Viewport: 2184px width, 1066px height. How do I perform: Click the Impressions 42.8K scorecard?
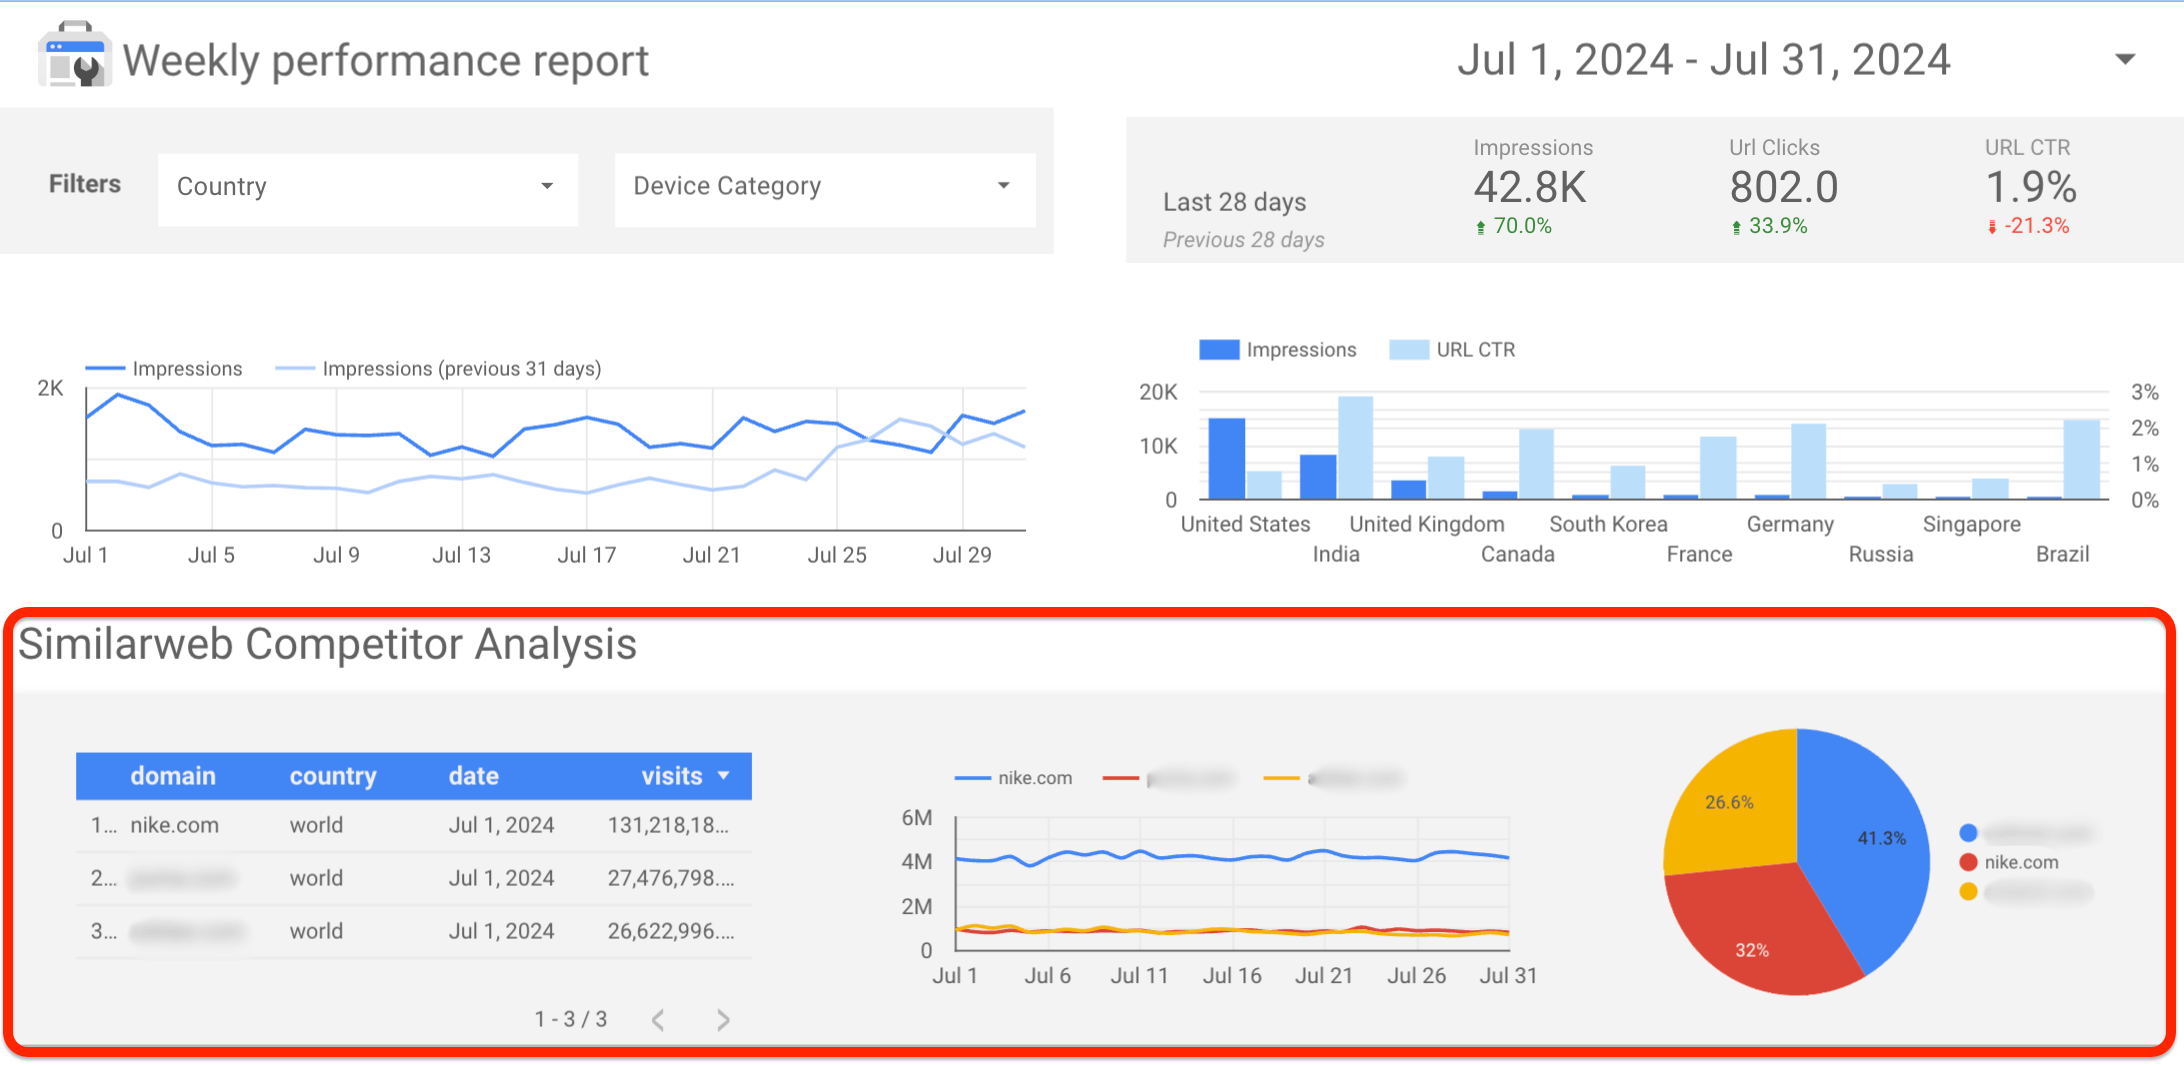pos(1531,187)
